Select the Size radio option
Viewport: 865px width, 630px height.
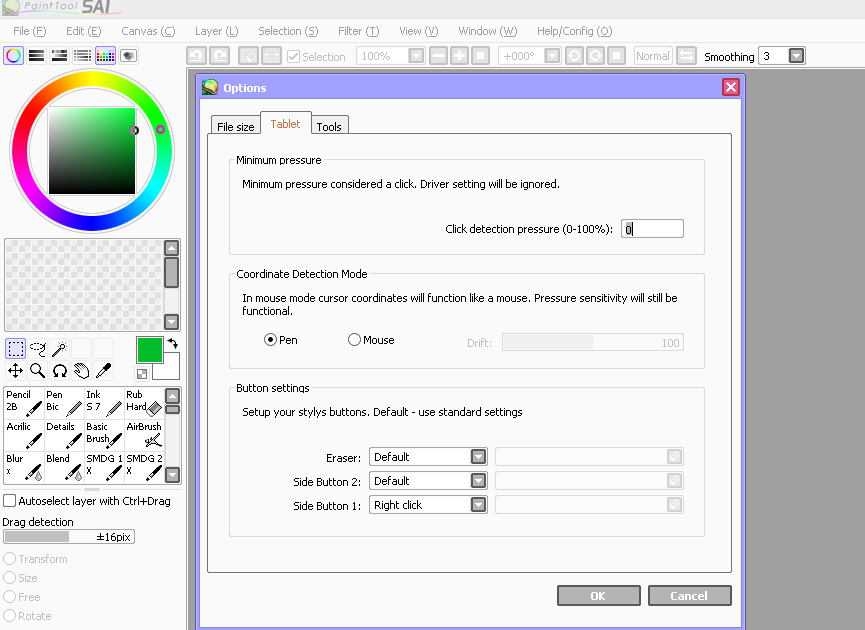(x=9, y=578)
